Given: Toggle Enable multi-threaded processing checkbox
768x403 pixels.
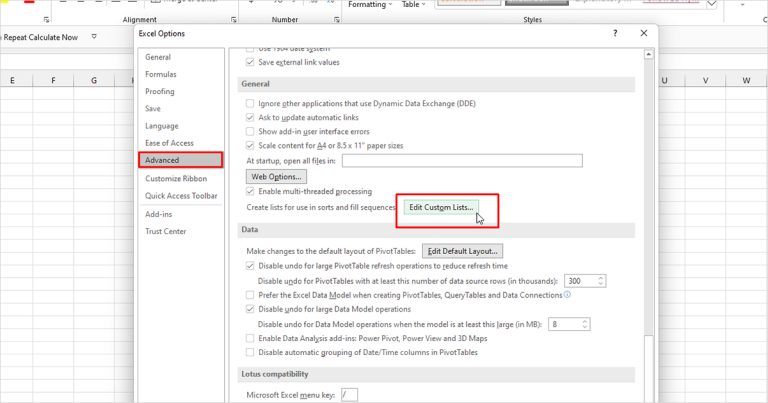Looking at the screenshot, I should (x=250, y=191).
